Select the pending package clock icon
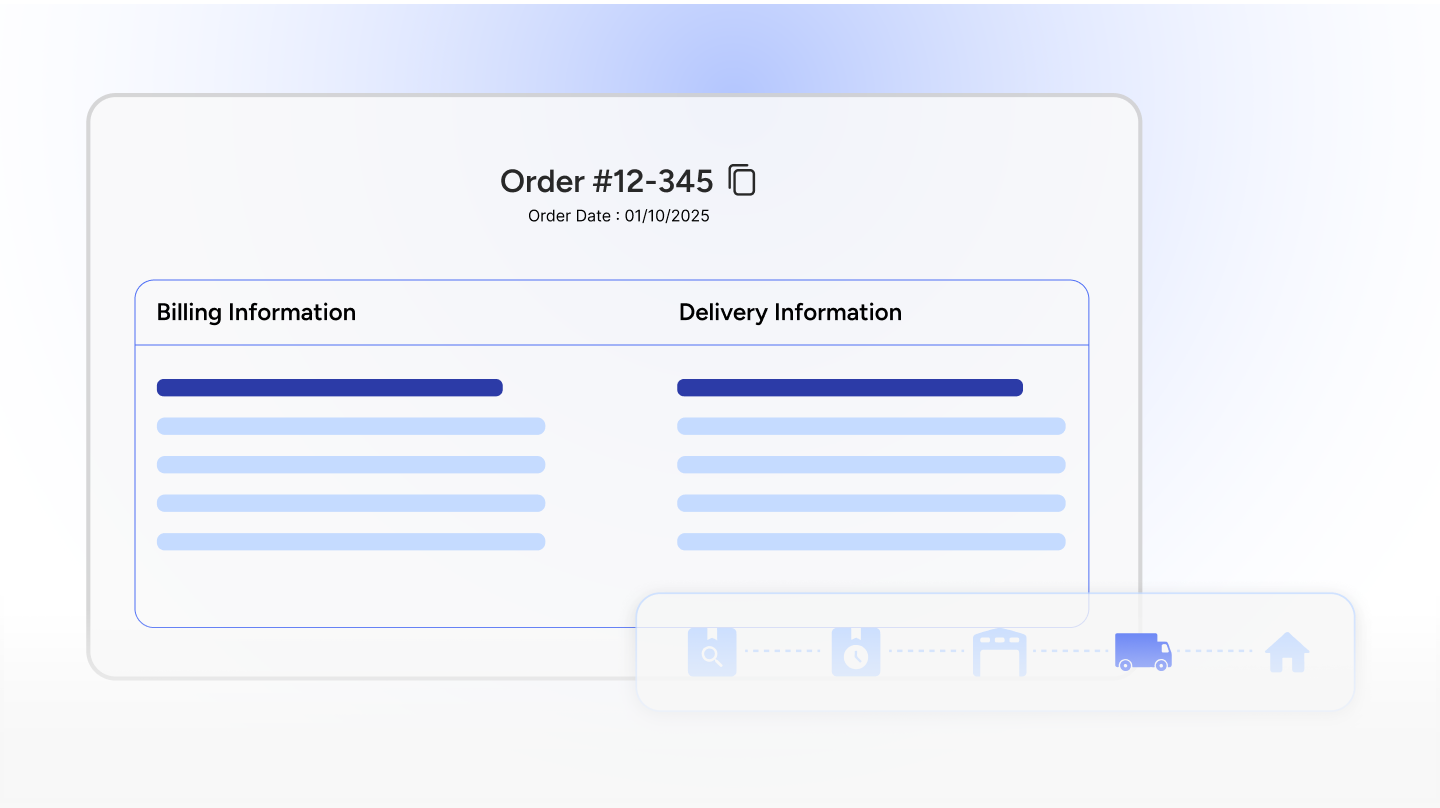Screen dimensions: 1440x808 856,652
